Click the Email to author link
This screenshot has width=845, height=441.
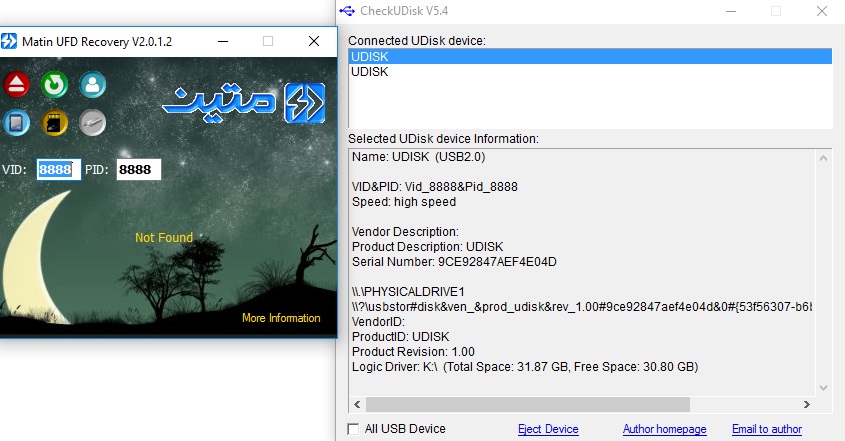pyautogui.click(x=767, y=429)
